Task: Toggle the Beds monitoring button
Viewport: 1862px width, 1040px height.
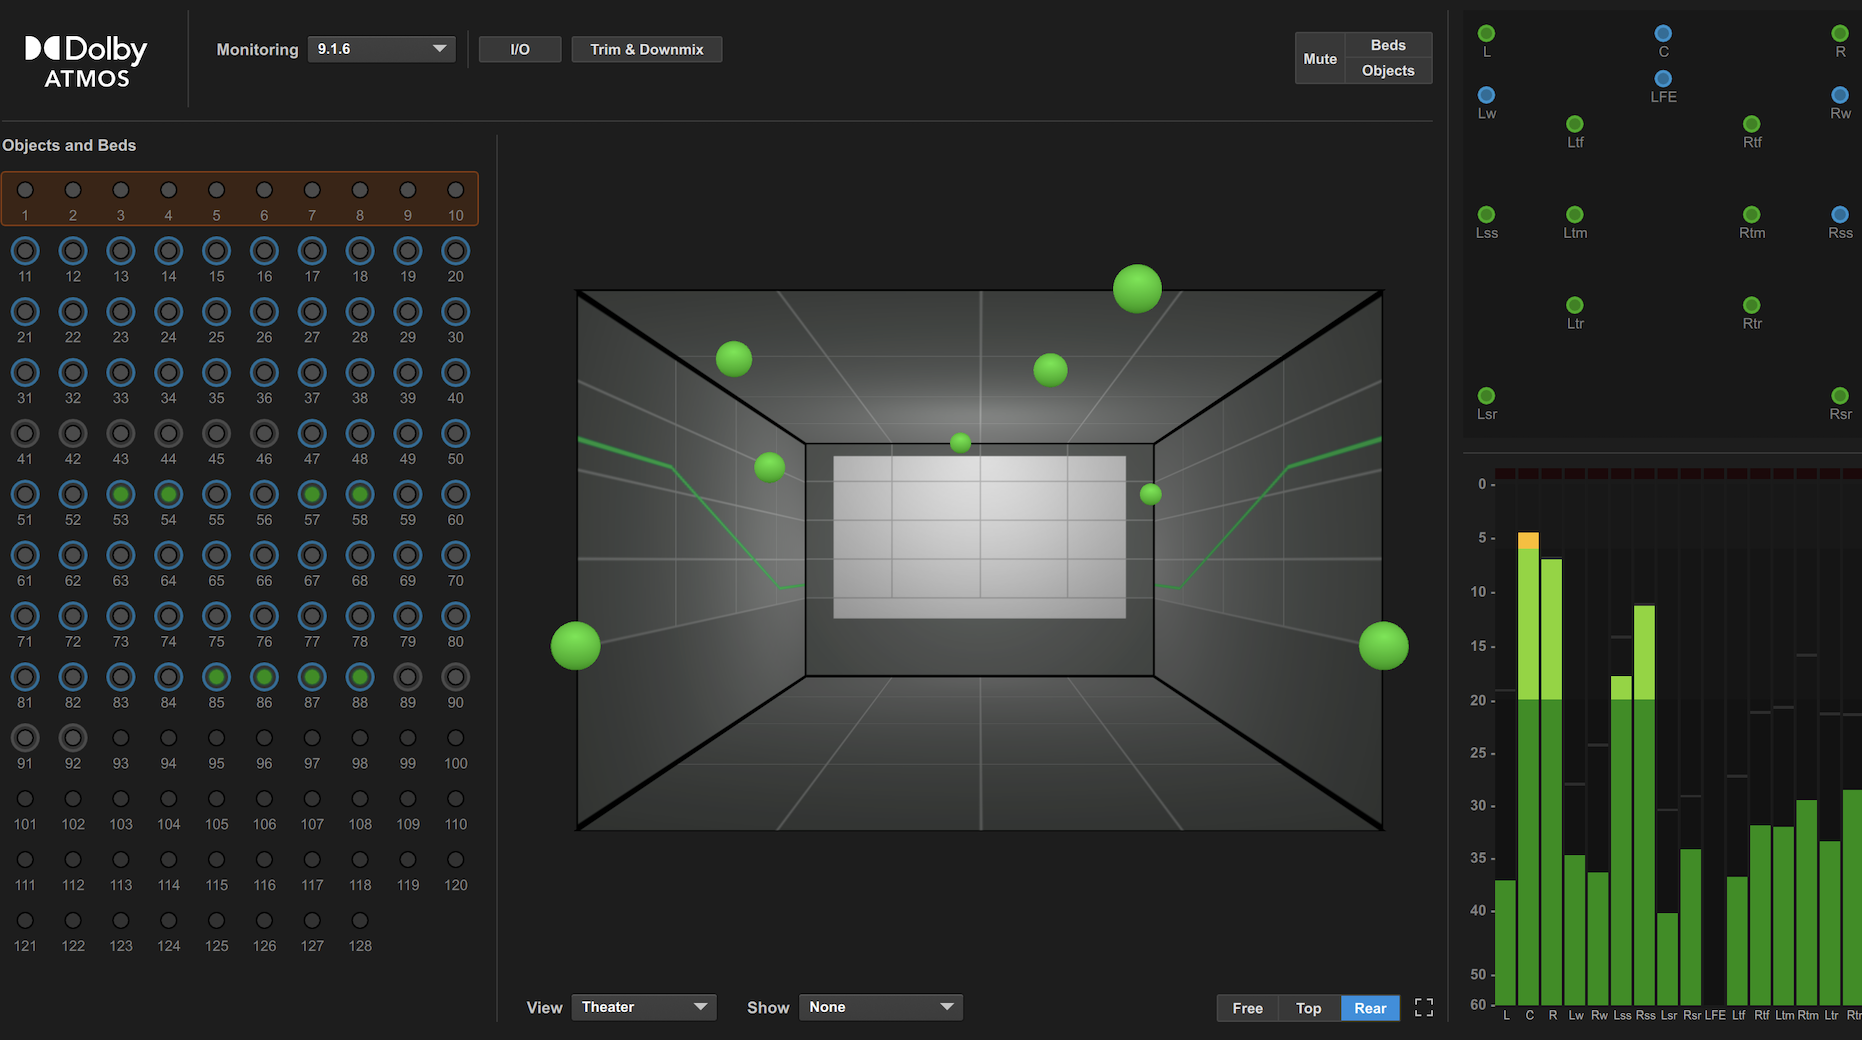Action: (x=1387, y=44)
